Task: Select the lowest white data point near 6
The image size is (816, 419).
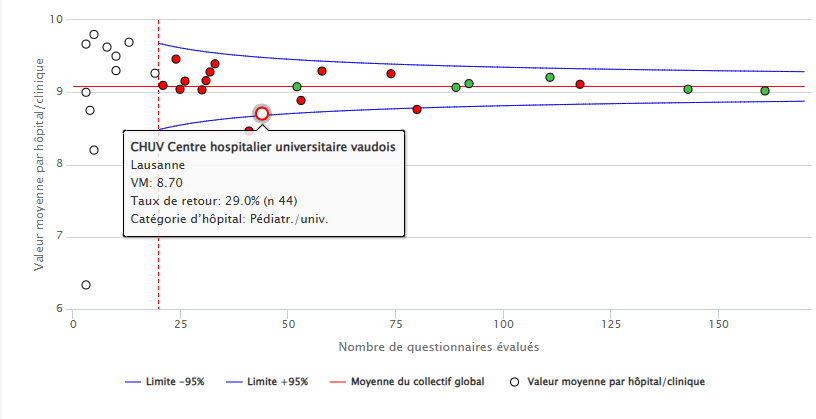Action: tap(86, 285)
